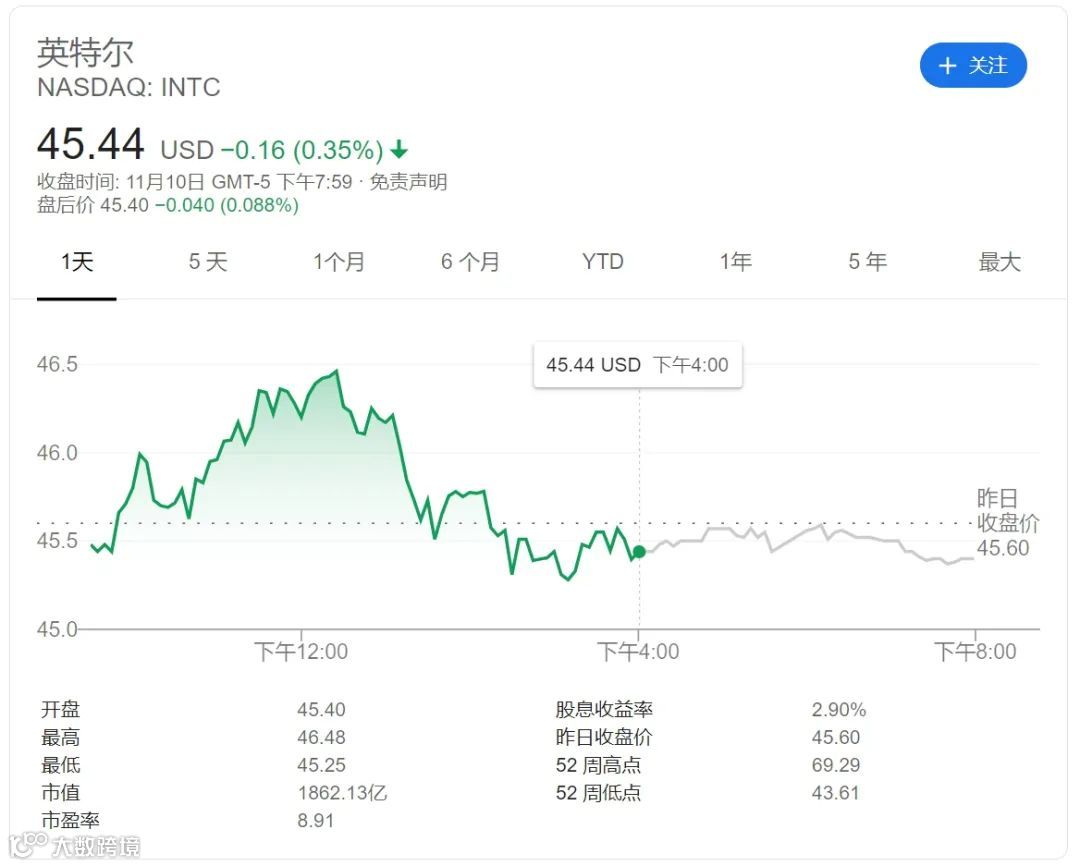This screenshot has width=1080, height=866.
Task: Click the green closing dot on chart
Action: click(639, 552)
